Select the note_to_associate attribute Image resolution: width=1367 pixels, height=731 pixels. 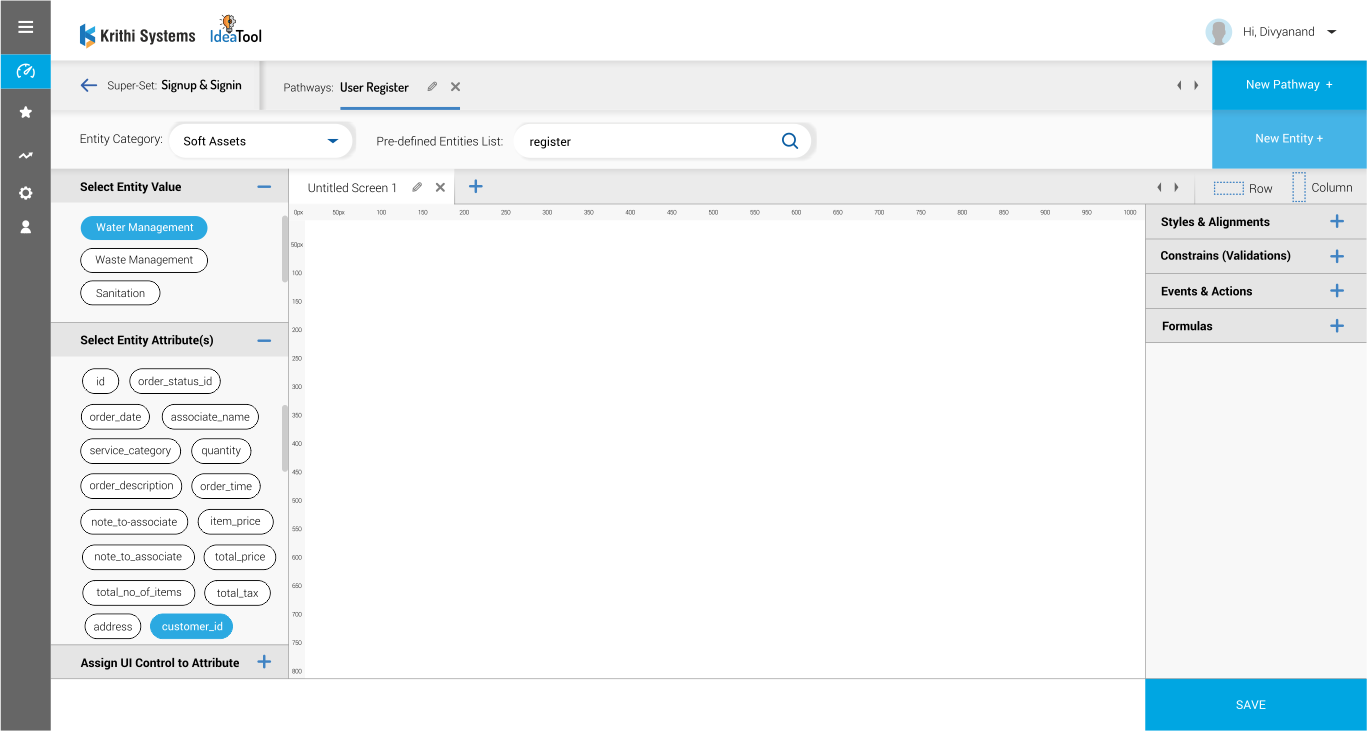coord(138,557)
